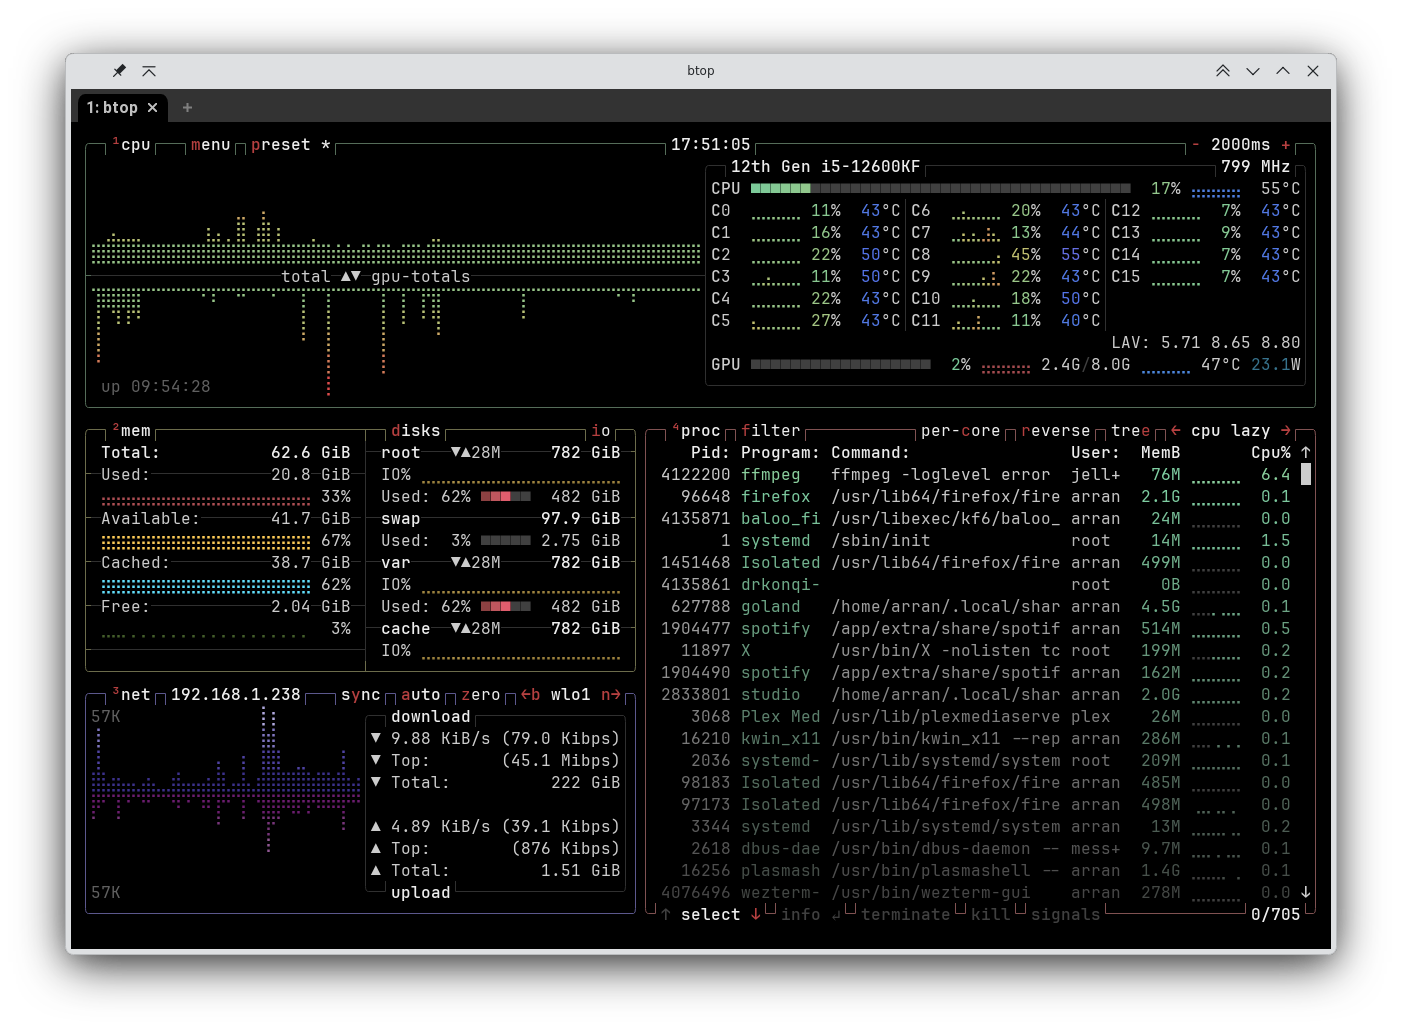This screenshot has width=1402, height=1032.
Task: Increase update interval with plus sign
Action: 1286,145
